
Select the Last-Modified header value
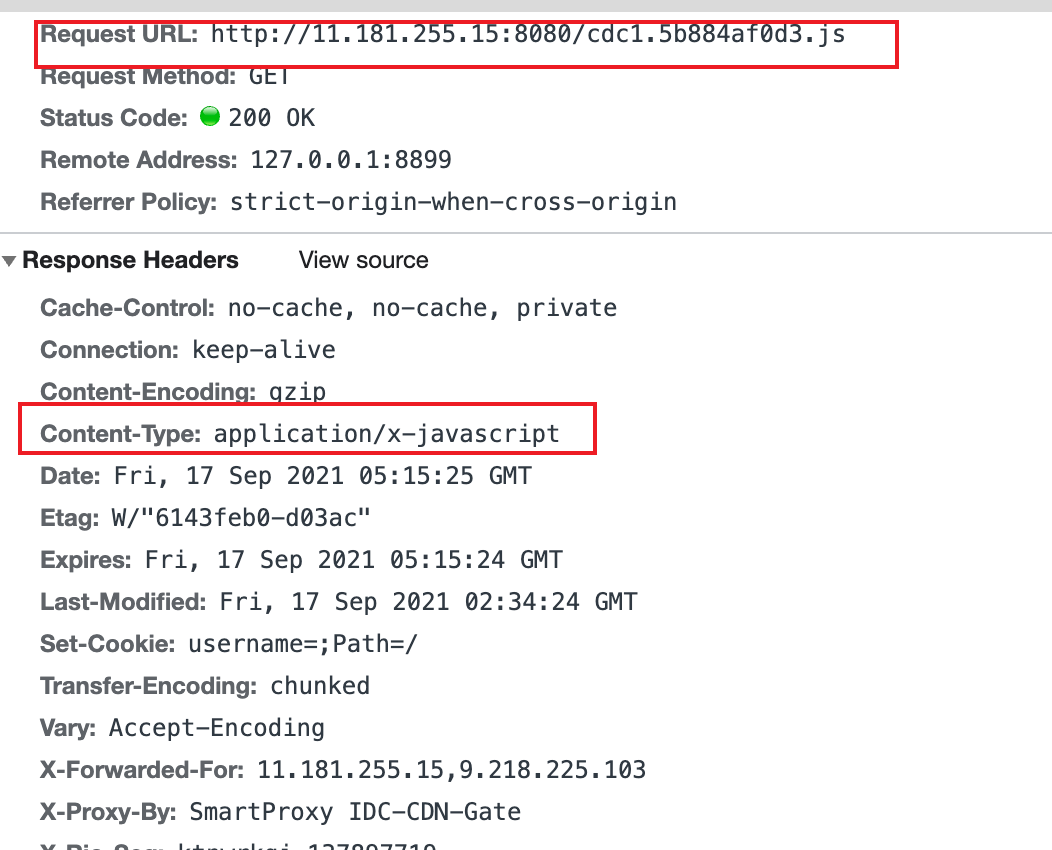tap(429, 602)
